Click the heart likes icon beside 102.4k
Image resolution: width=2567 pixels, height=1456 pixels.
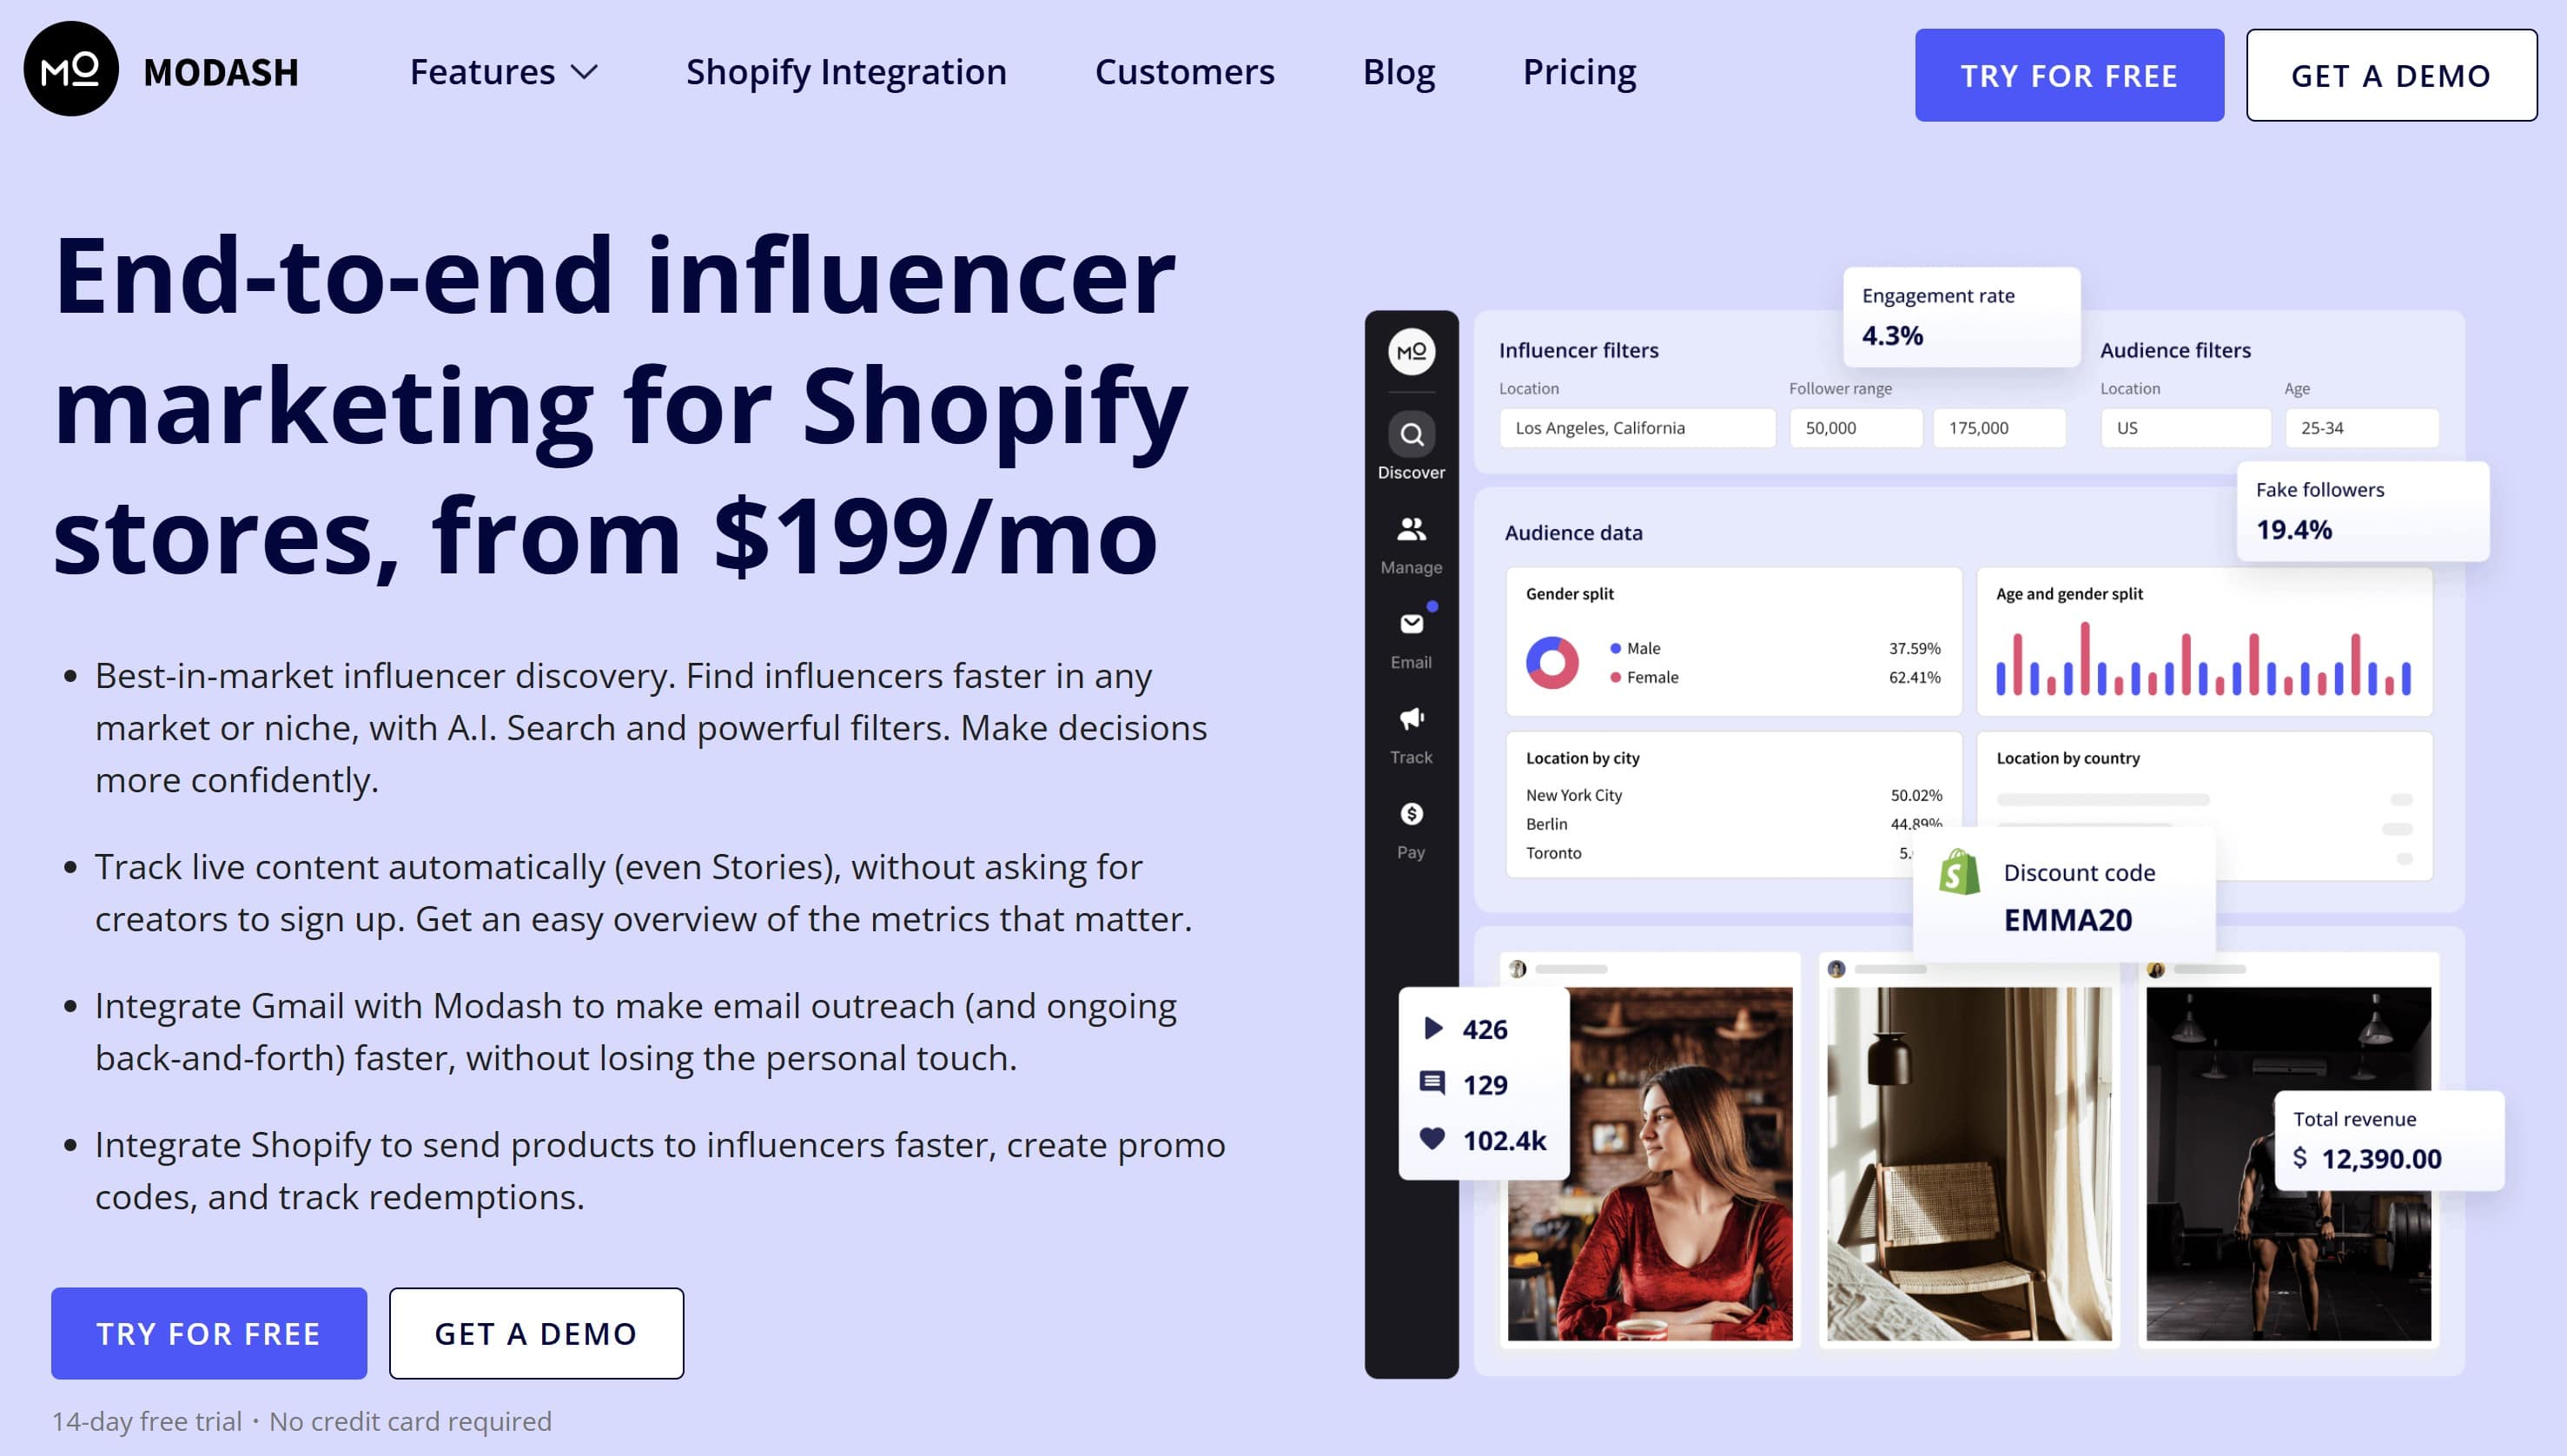pos(1432,1139)
